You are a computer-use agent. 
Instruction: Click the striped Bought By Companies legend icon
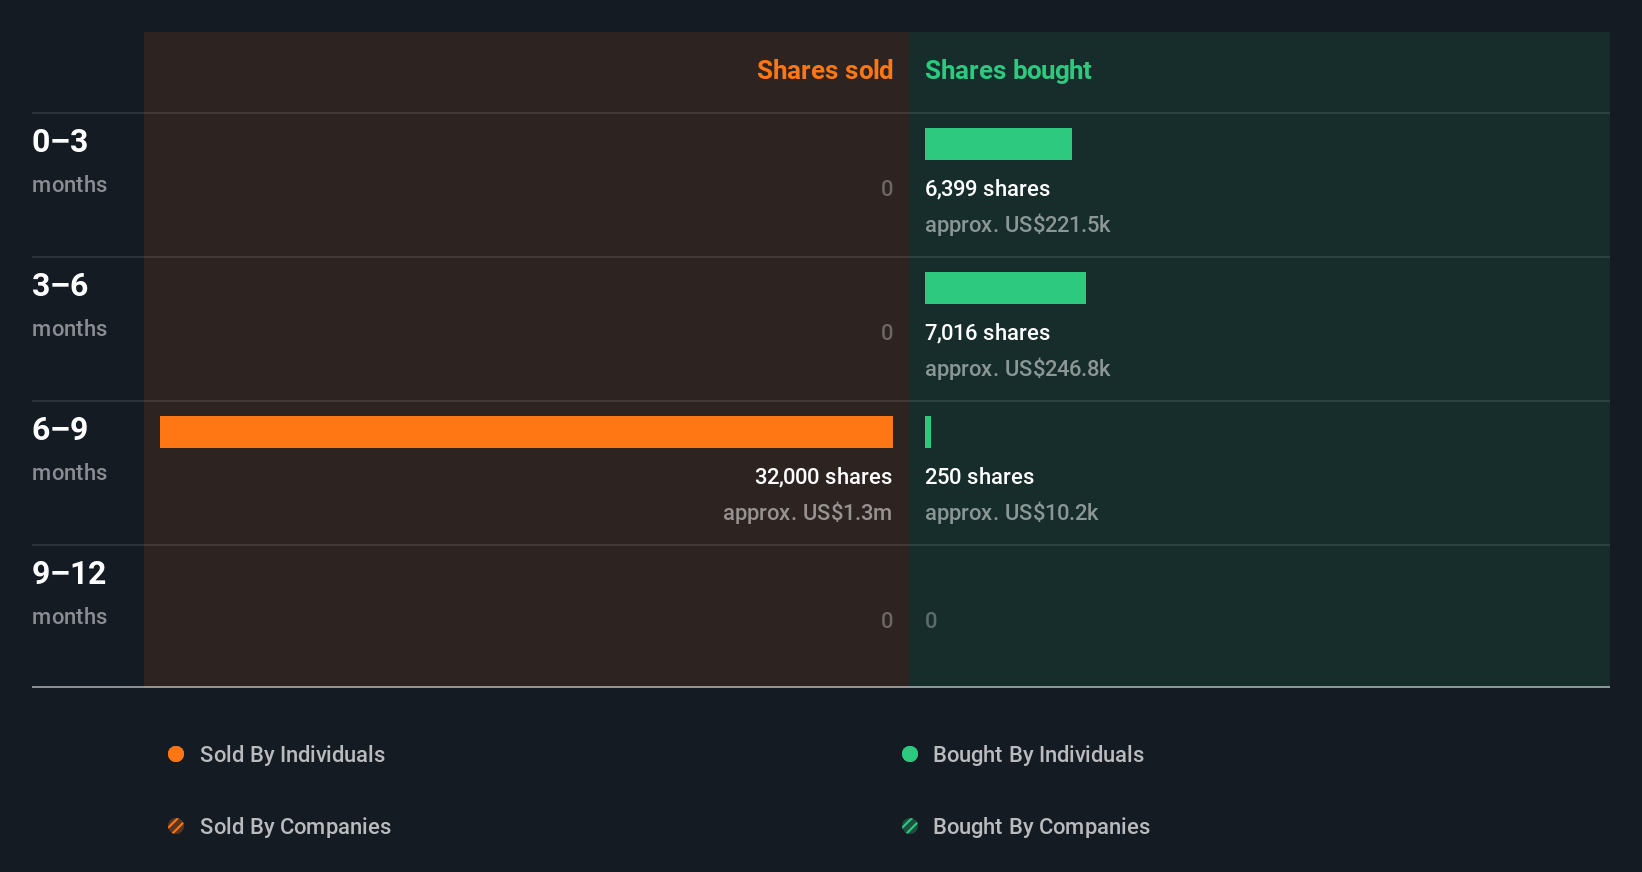point(910,826)
